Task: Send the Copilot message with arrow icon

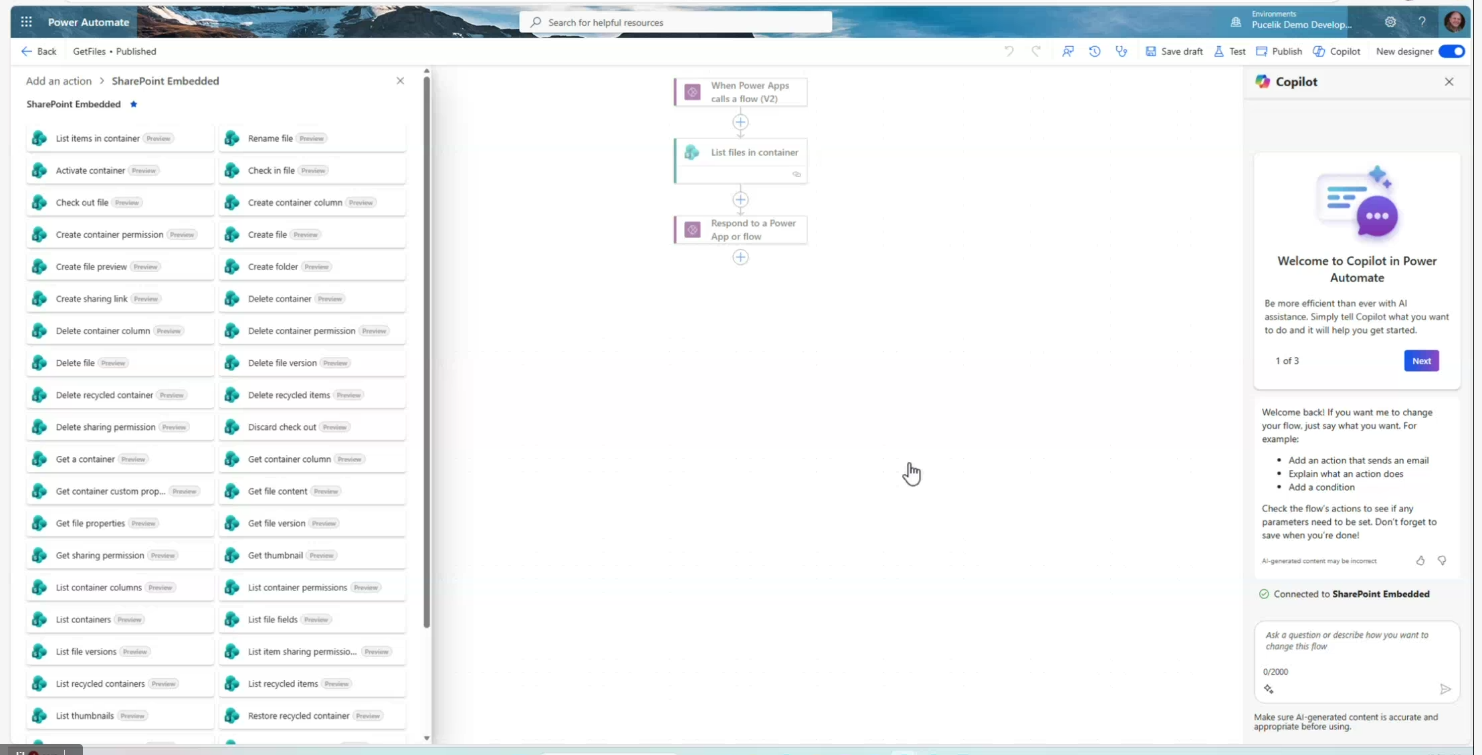Action: pyautogui.click(x=1445, y=689)
